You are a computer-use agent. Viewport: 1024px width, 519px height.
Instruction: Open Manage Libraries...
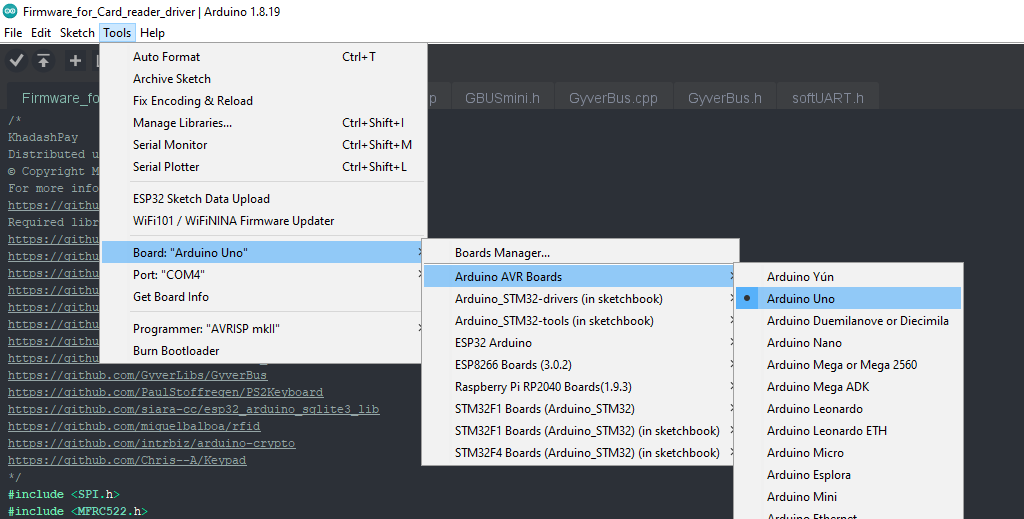click(x=264, y=123)
